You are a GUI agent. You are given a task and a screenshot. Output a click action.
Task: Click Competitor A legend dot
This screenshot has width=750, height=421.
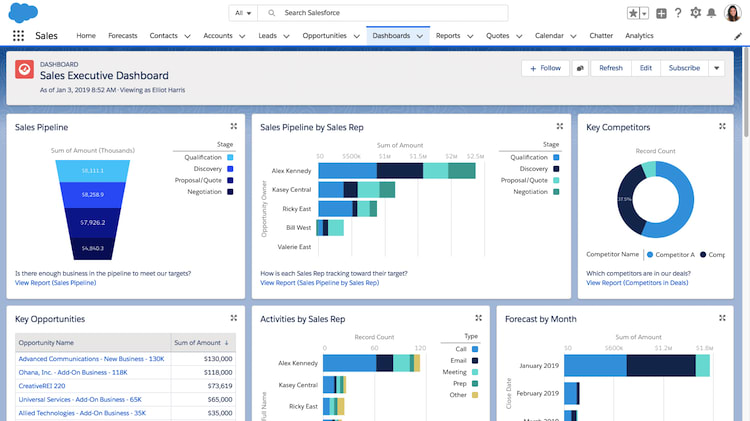click(650, 255)
